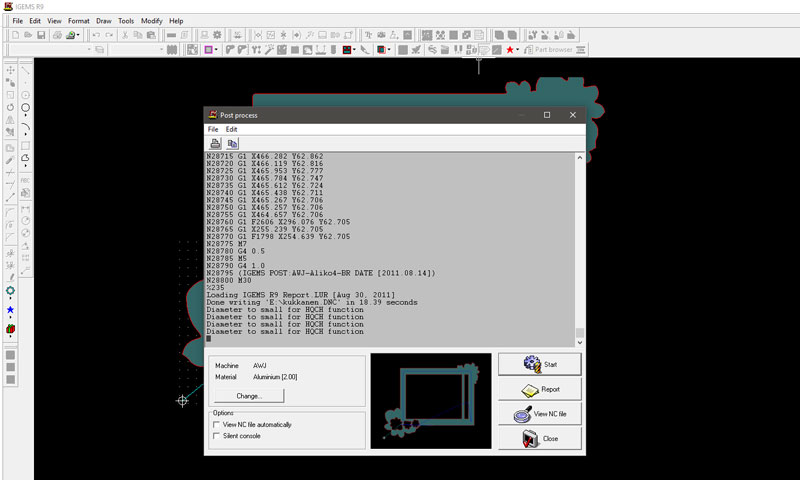Click the Move tool icon in left toolbar
The height and width of the screenshot is (480, 800).
[10, 70]
